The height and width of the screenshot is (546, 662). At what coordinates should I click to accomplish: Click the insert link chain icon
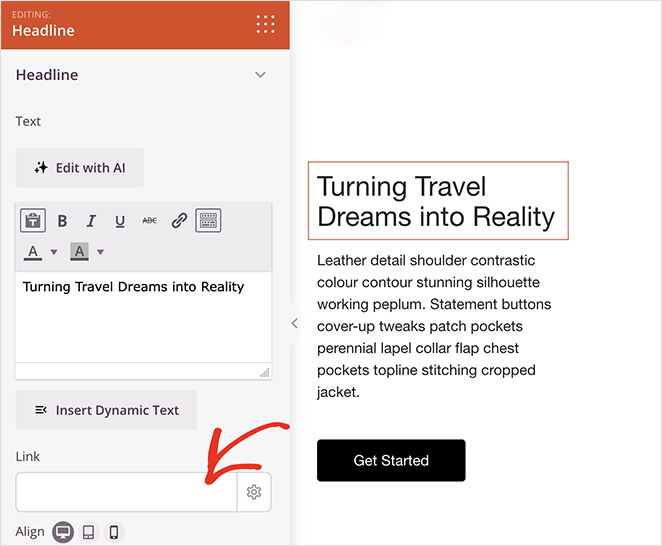pos(179,221)
